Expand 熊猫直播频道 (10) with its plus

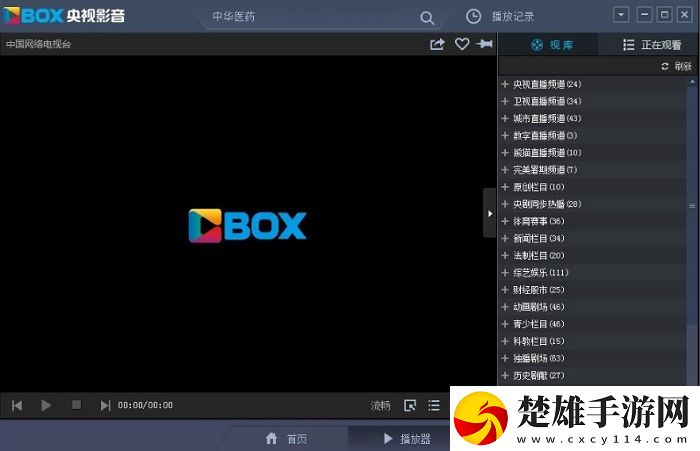(x=505, y=153)
